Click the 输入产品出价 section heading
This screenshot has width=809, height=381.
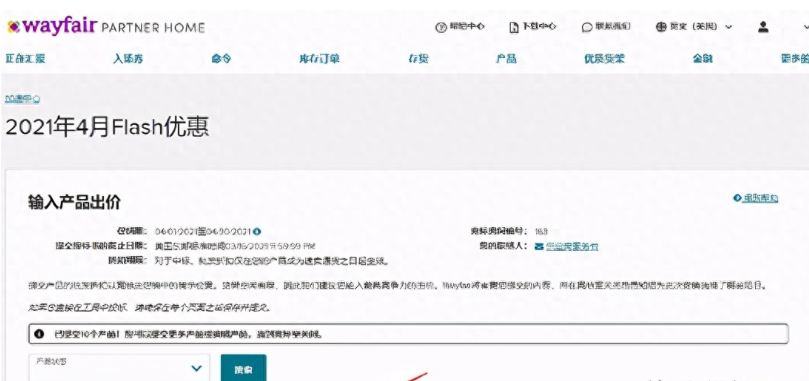tap(74, 202)
